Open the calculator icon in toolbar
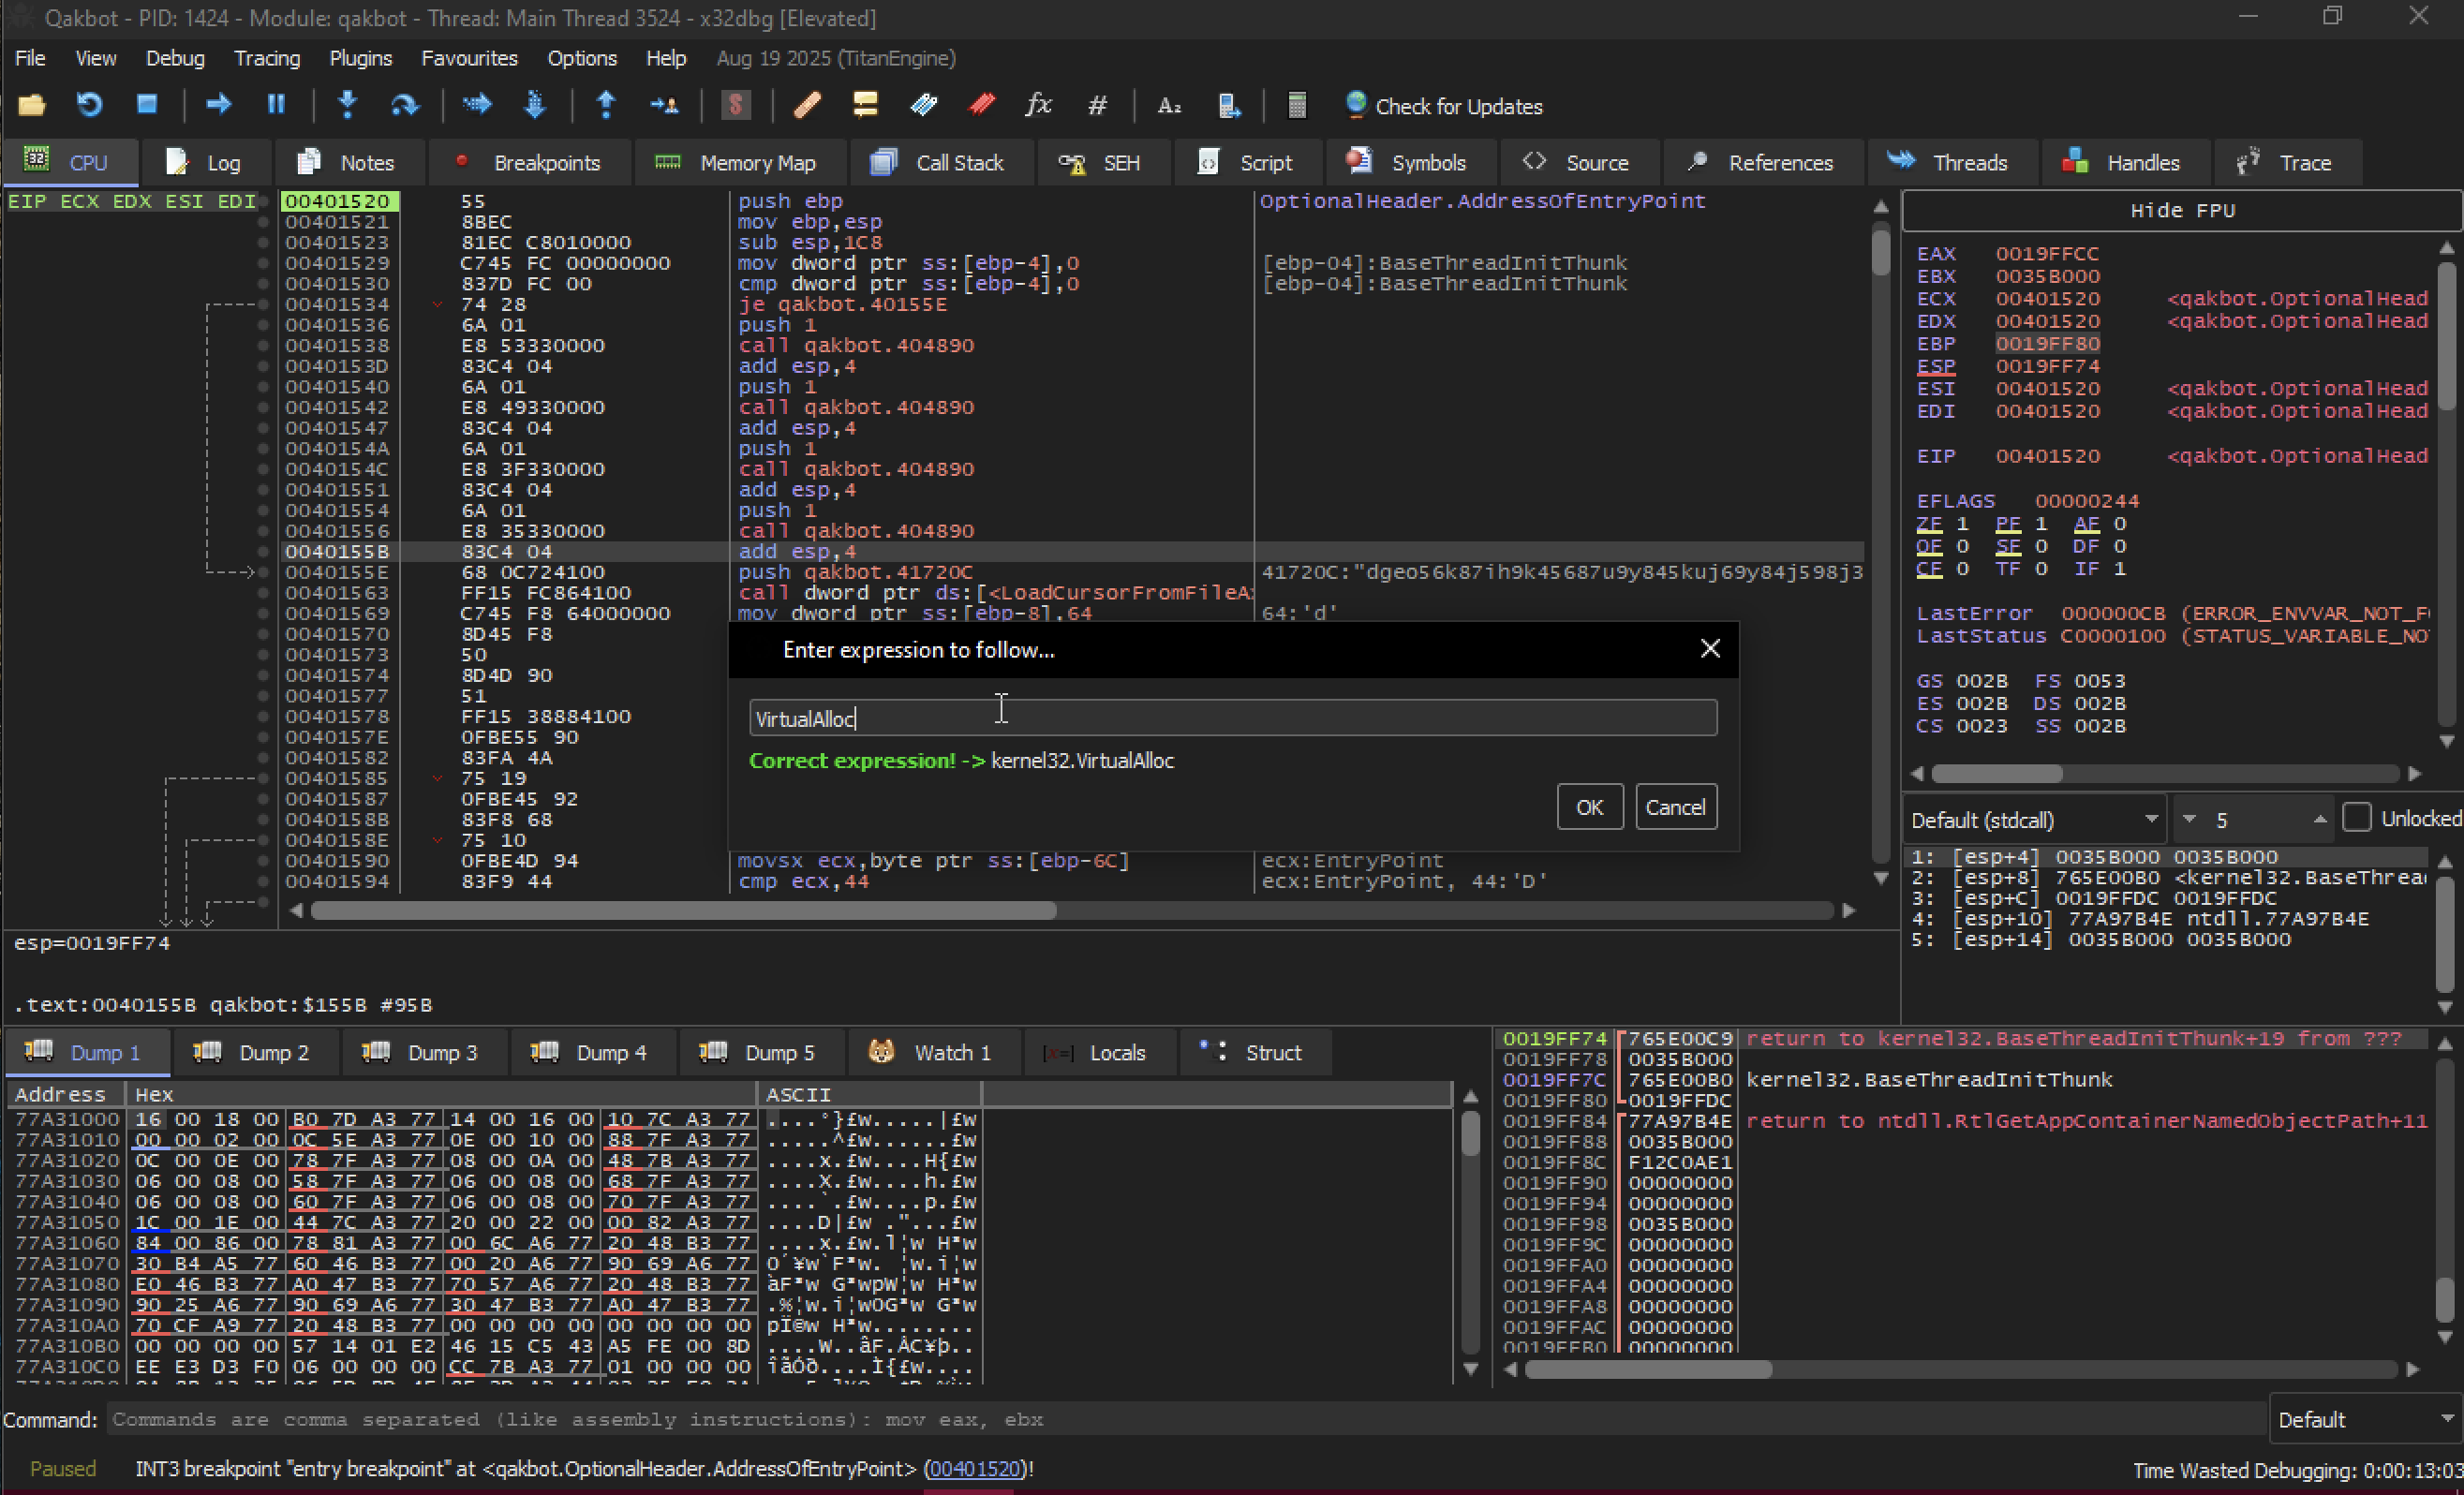 coord(1297,105)
